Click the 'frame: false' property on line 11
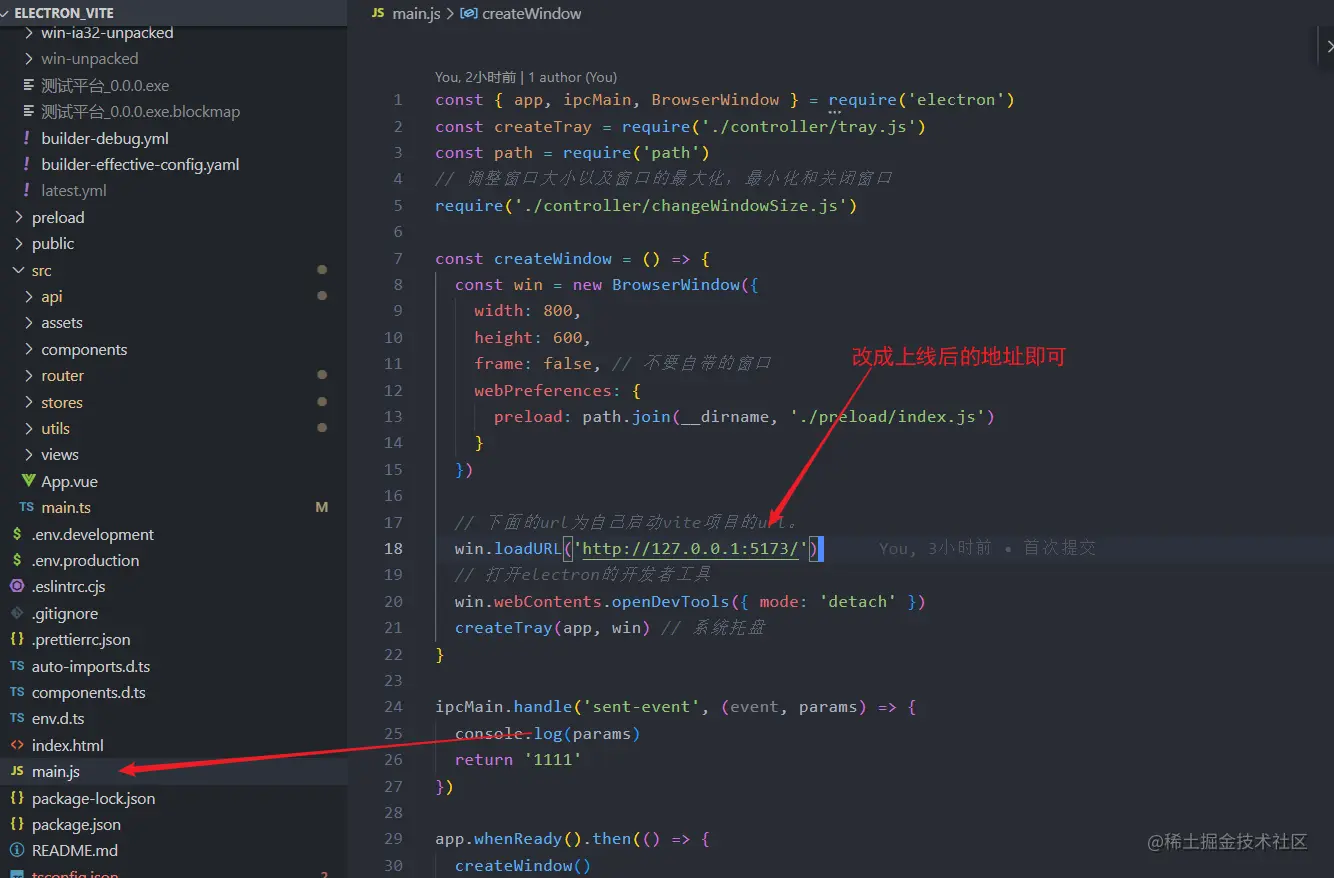The height and width of the screenshot is (878, 1334). tap(533, 363)
